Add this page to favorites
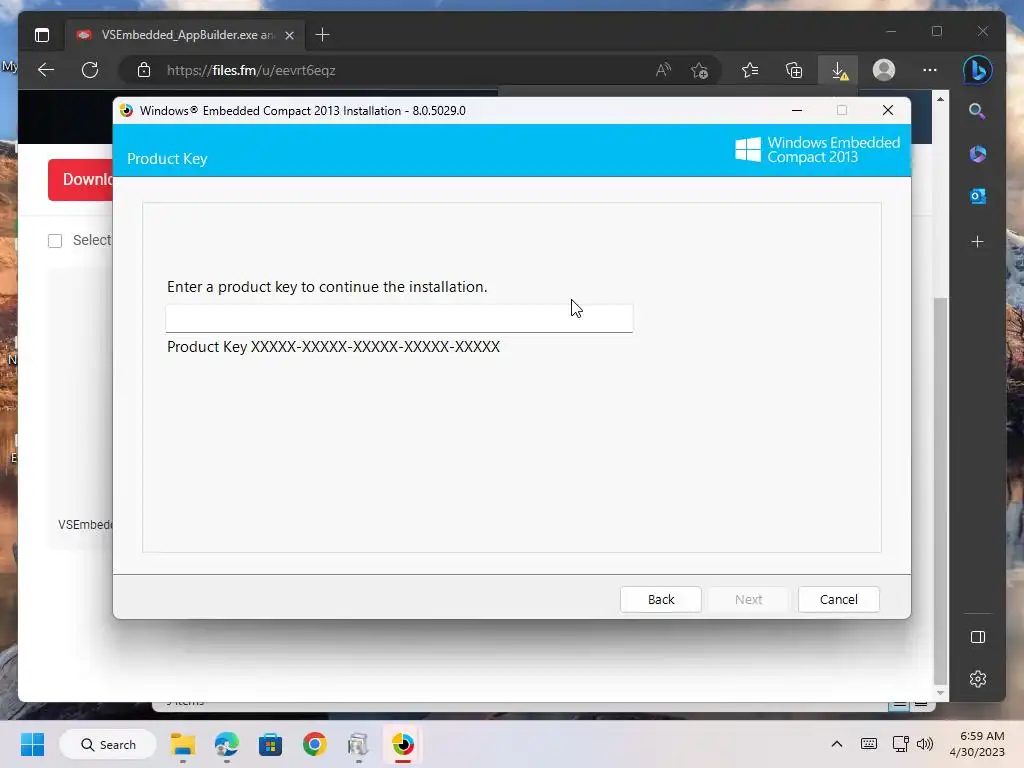 coord(699,70)
